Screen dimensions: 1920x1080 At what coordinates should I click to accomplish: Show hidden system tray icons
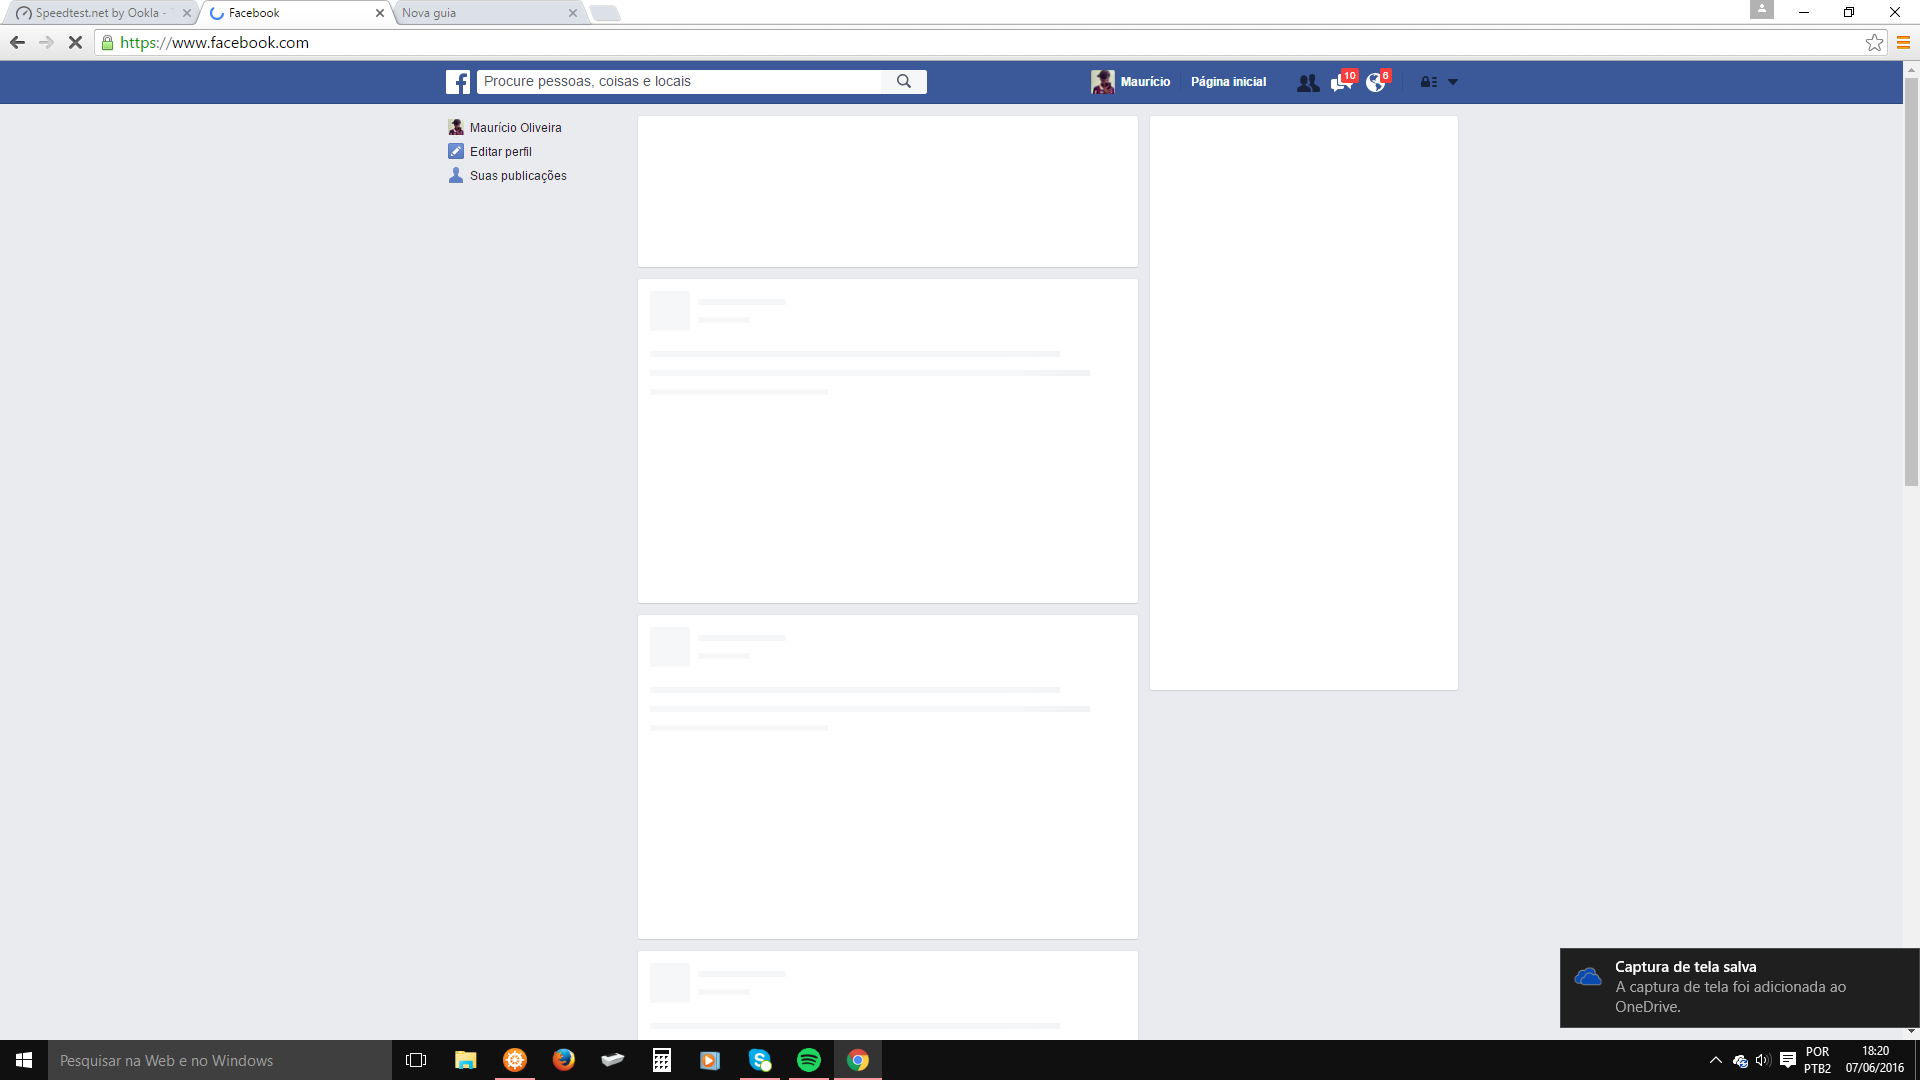(1716, 1060)
